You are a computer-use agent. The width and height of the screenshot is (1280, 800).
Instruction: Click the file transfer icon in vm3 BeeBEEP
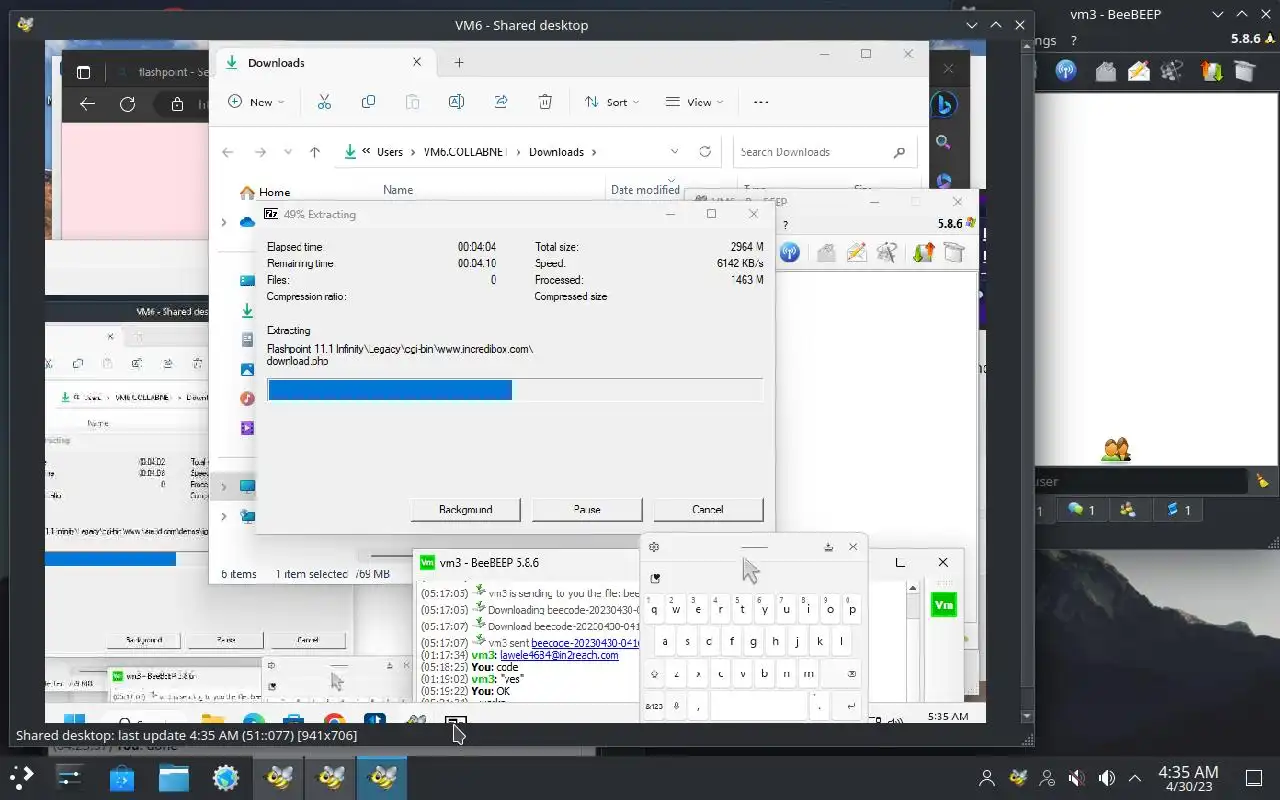point(1211,71)
